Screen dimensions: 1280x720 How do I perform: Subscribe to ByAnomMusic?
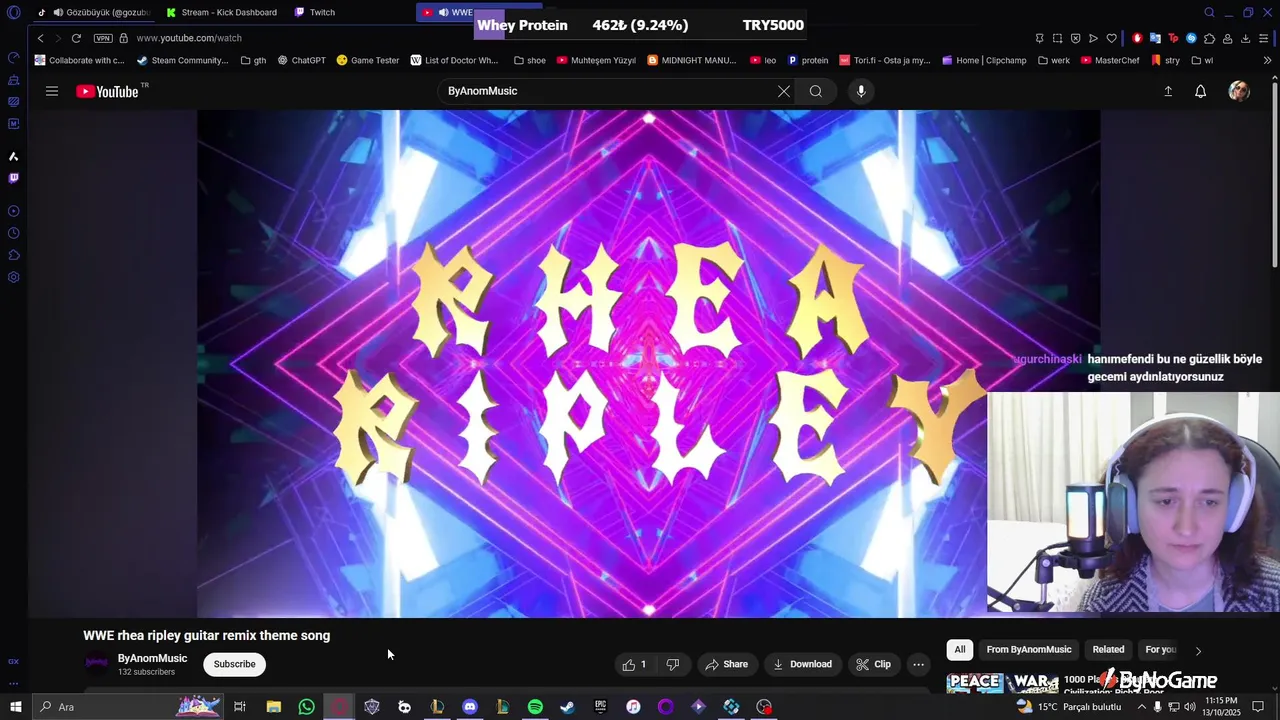point(234,664)
